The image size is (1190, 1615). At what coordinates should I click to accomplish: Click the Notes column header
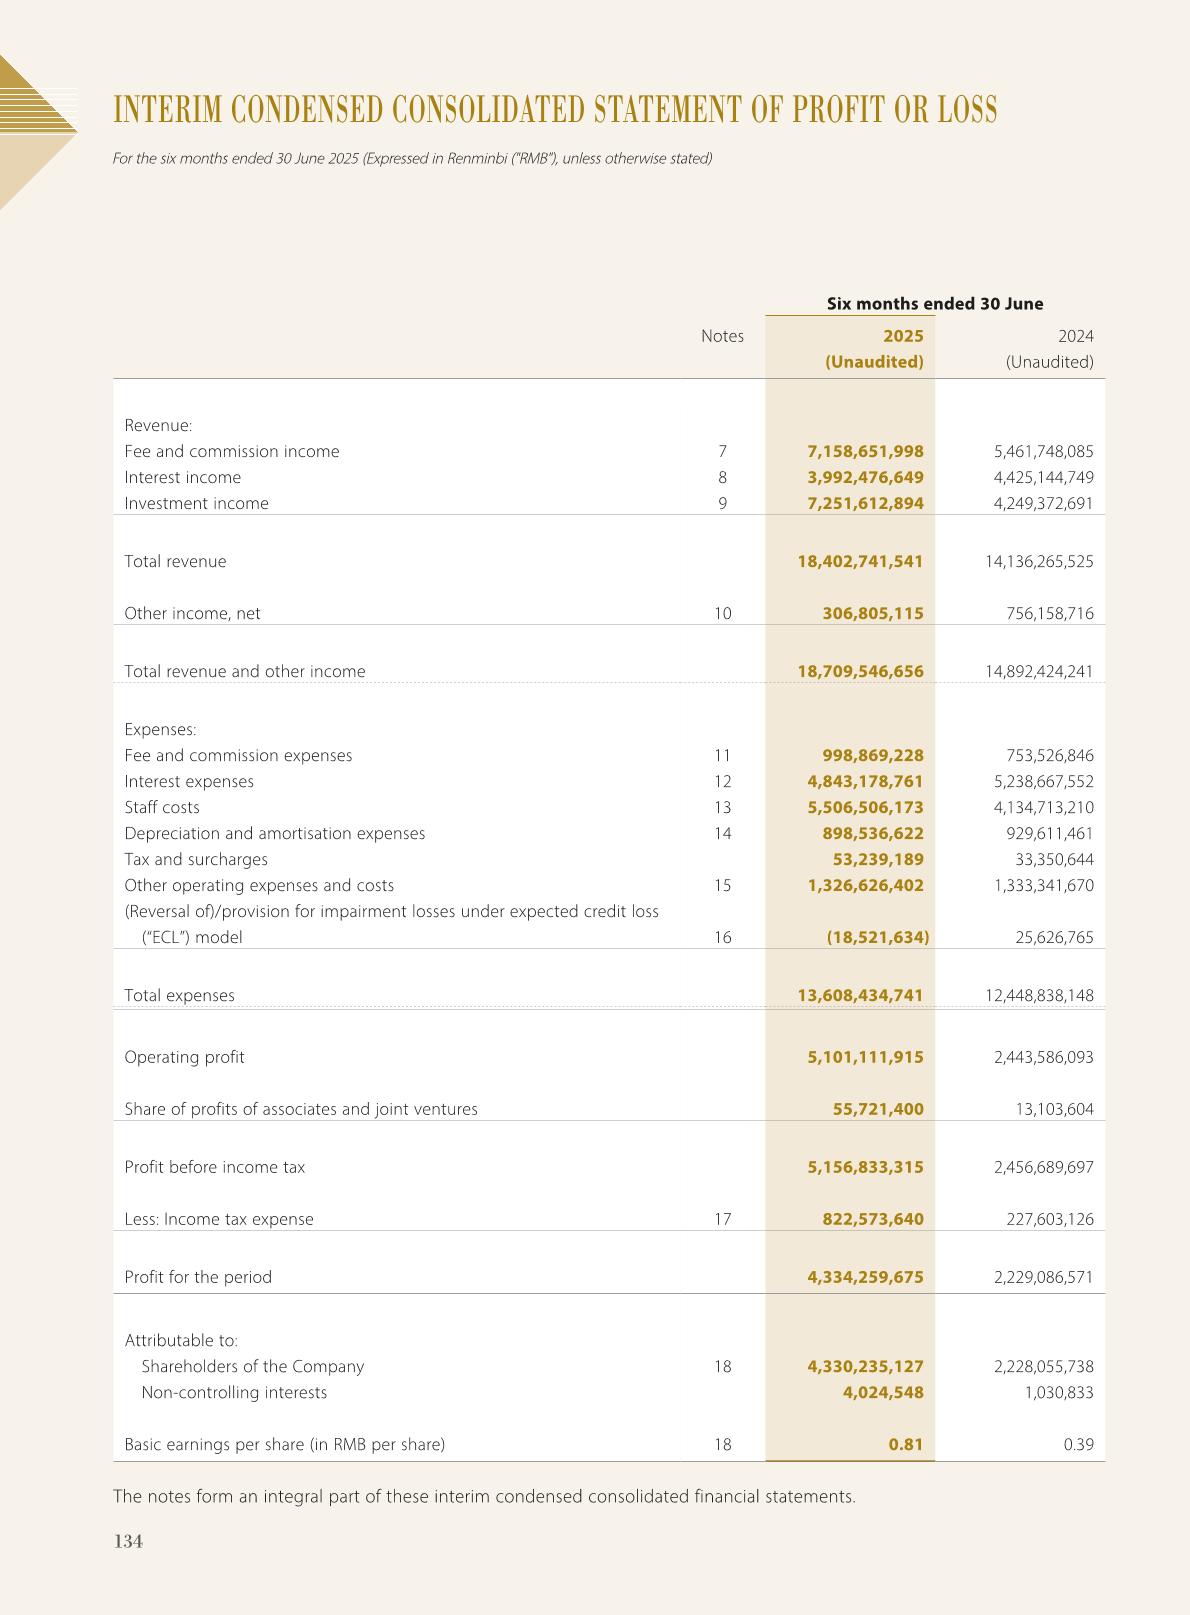point(722,336)
